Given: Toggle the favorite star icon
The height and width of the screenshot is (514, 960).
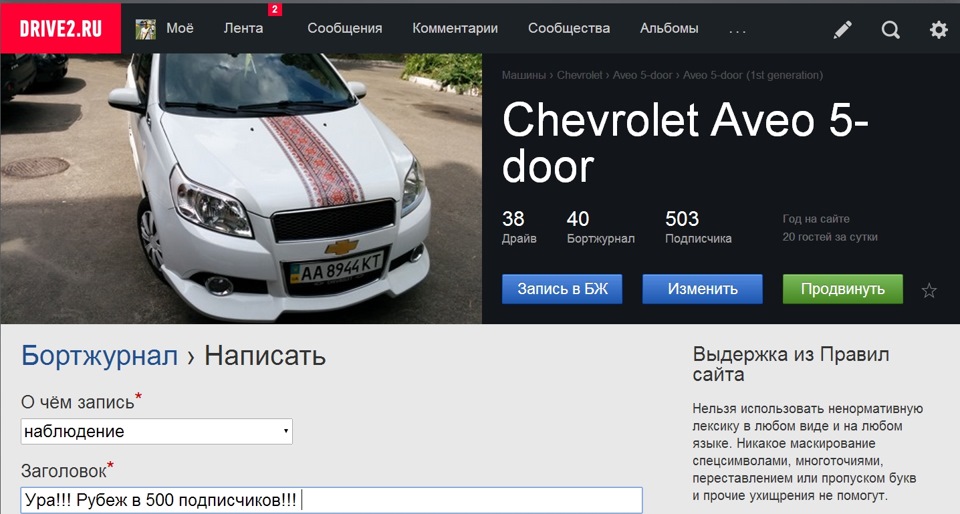Looking at the screenshot, I should 929,290.
